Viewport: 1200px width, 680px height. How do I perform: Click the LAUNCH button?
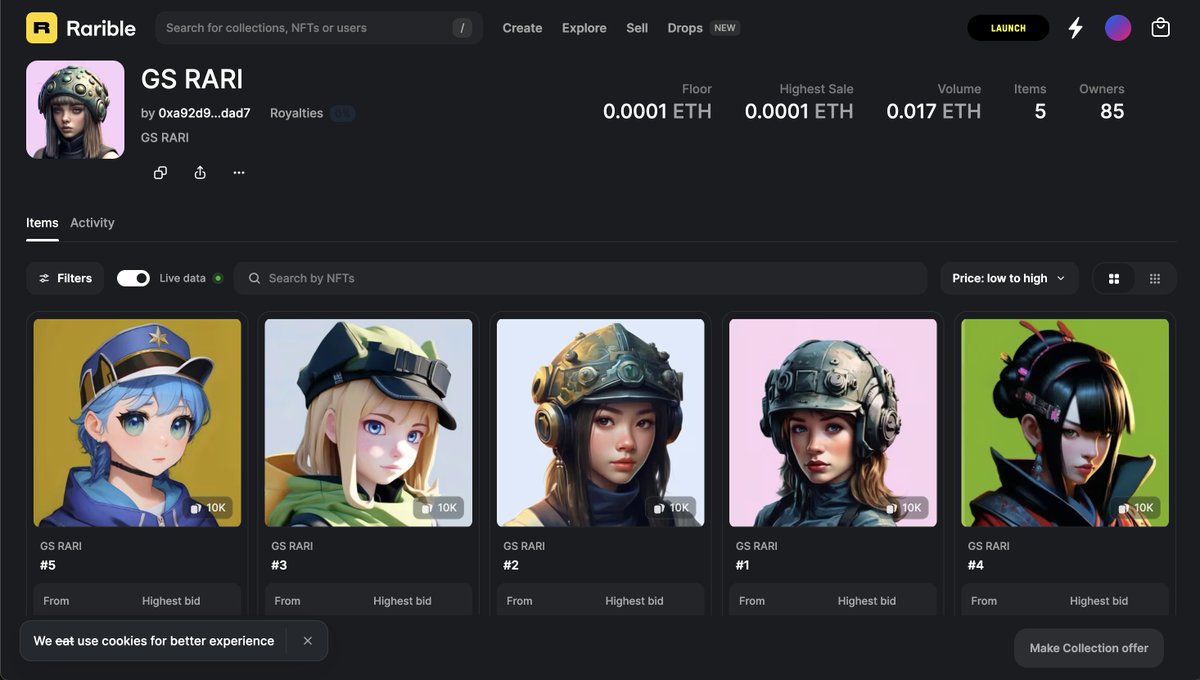click(x=1008, y=28)
